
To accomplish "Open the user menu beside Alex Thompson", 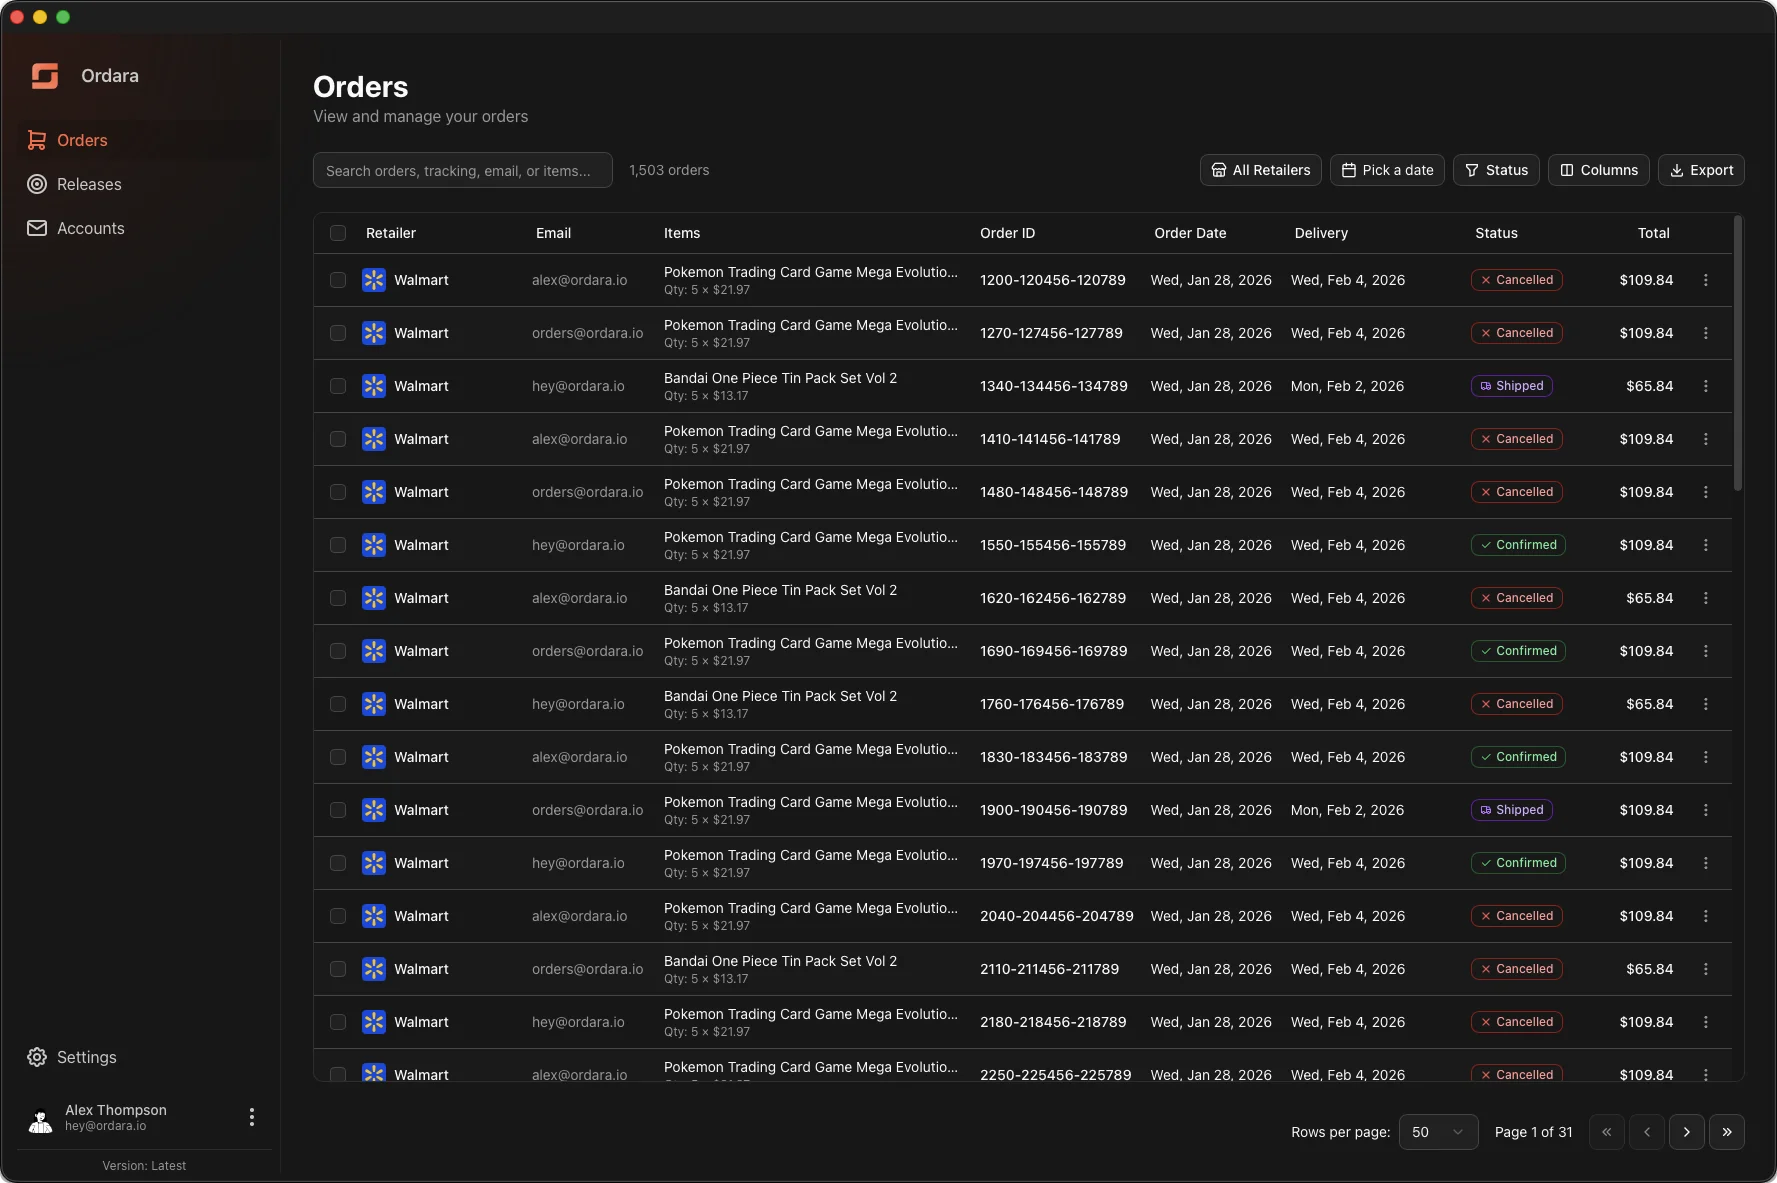I will tap(252, 1117).
